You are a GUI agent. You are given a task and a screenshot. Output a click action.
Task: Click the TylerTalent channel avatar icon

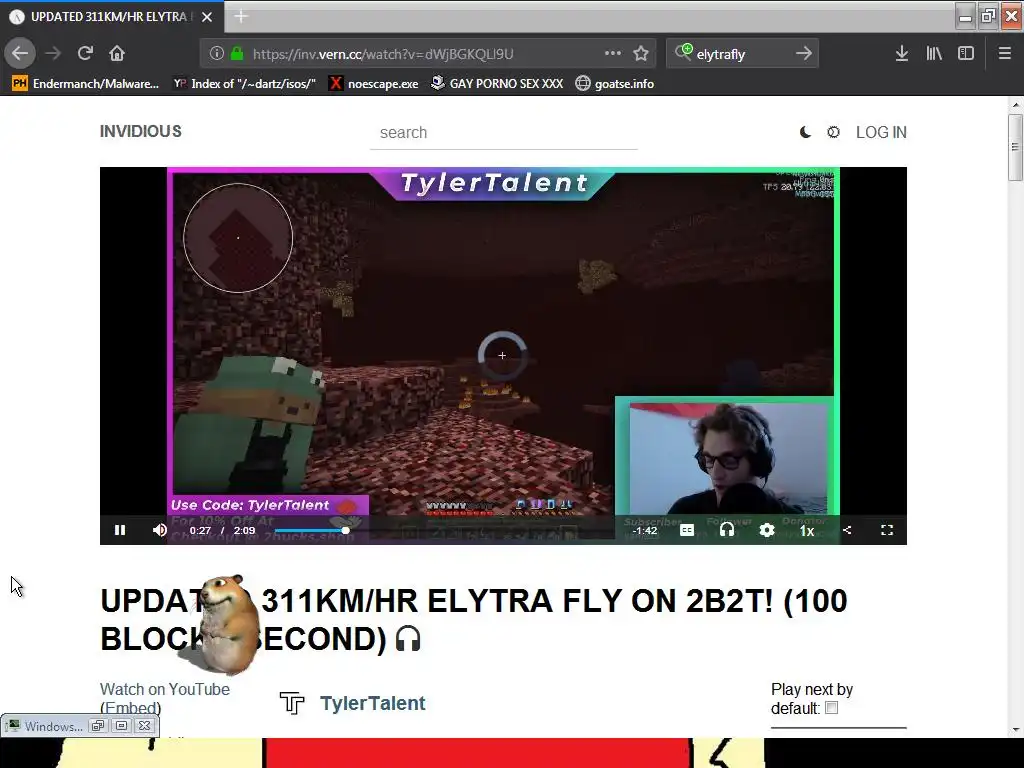click(292, 703)
